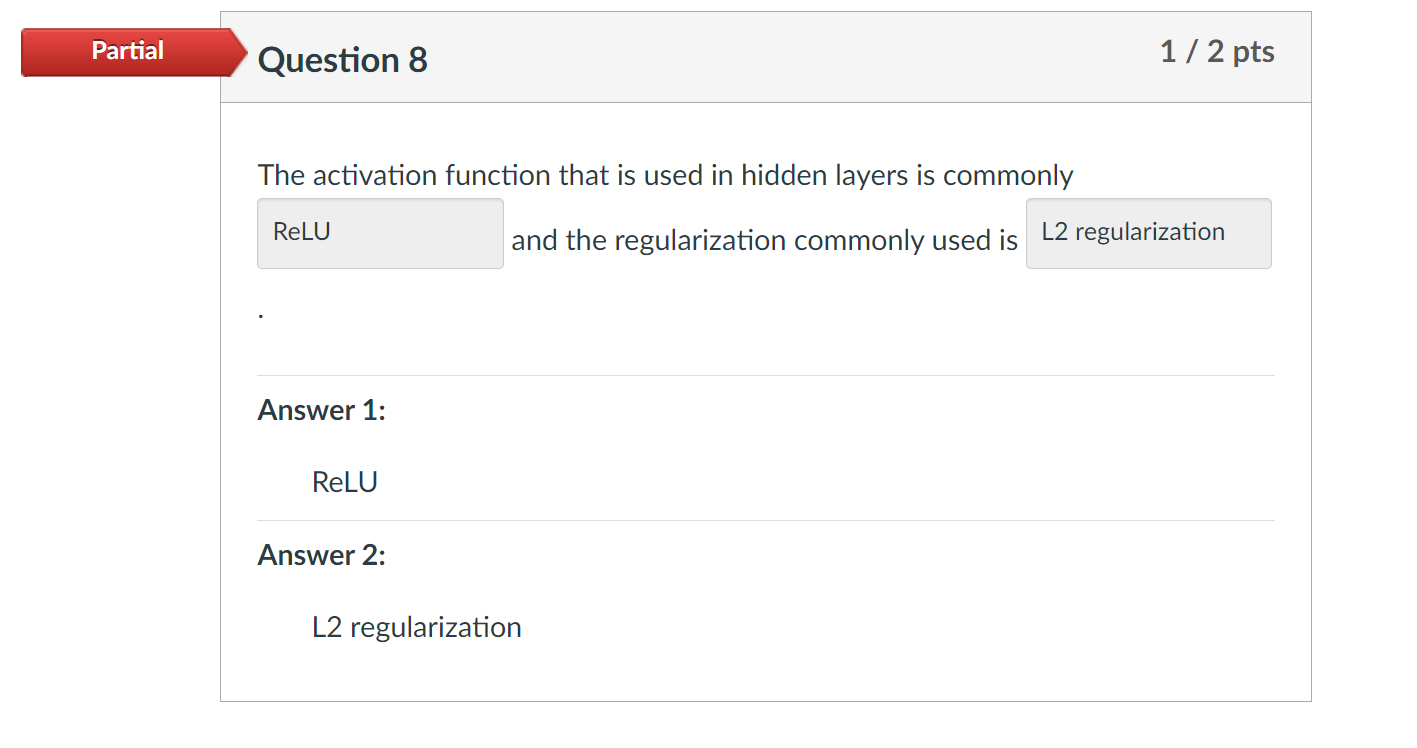Click the gray box containing ReLU
1417x748 pixels.
coord(380,233)
